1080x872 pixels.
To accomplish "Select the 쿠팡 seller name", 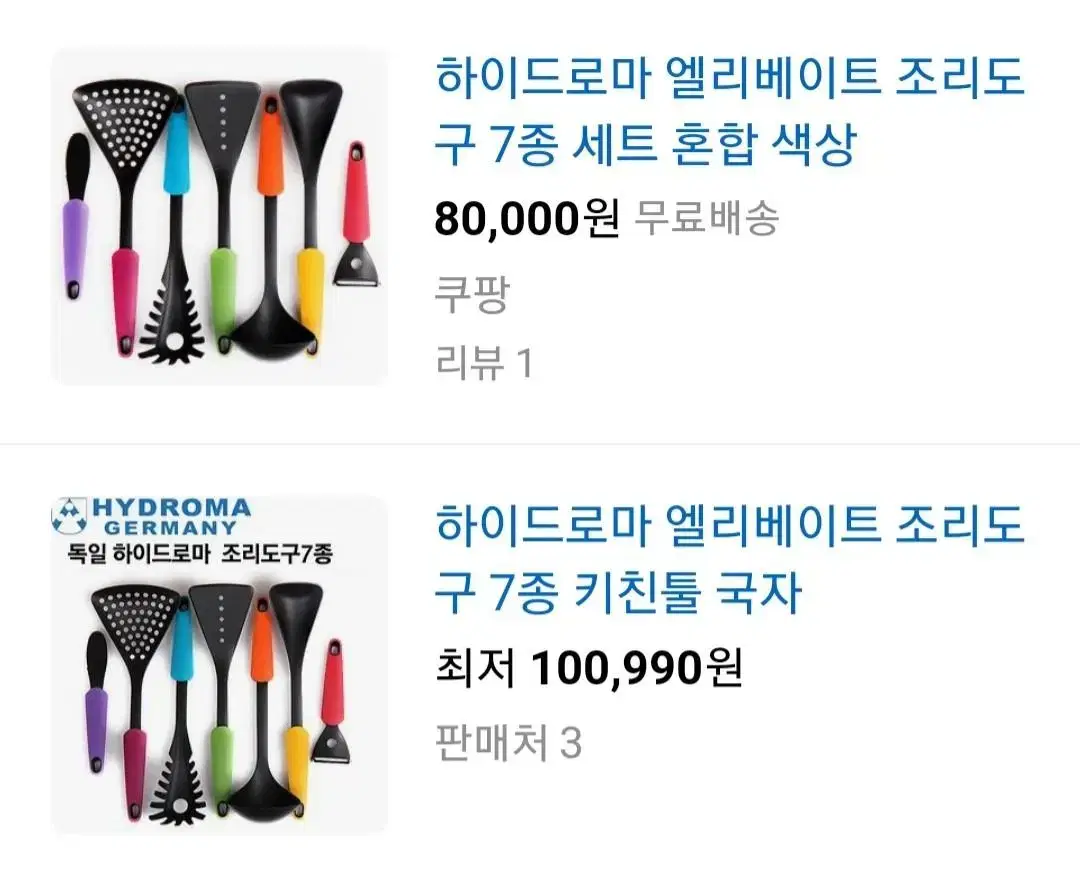I will pos(472,294).
